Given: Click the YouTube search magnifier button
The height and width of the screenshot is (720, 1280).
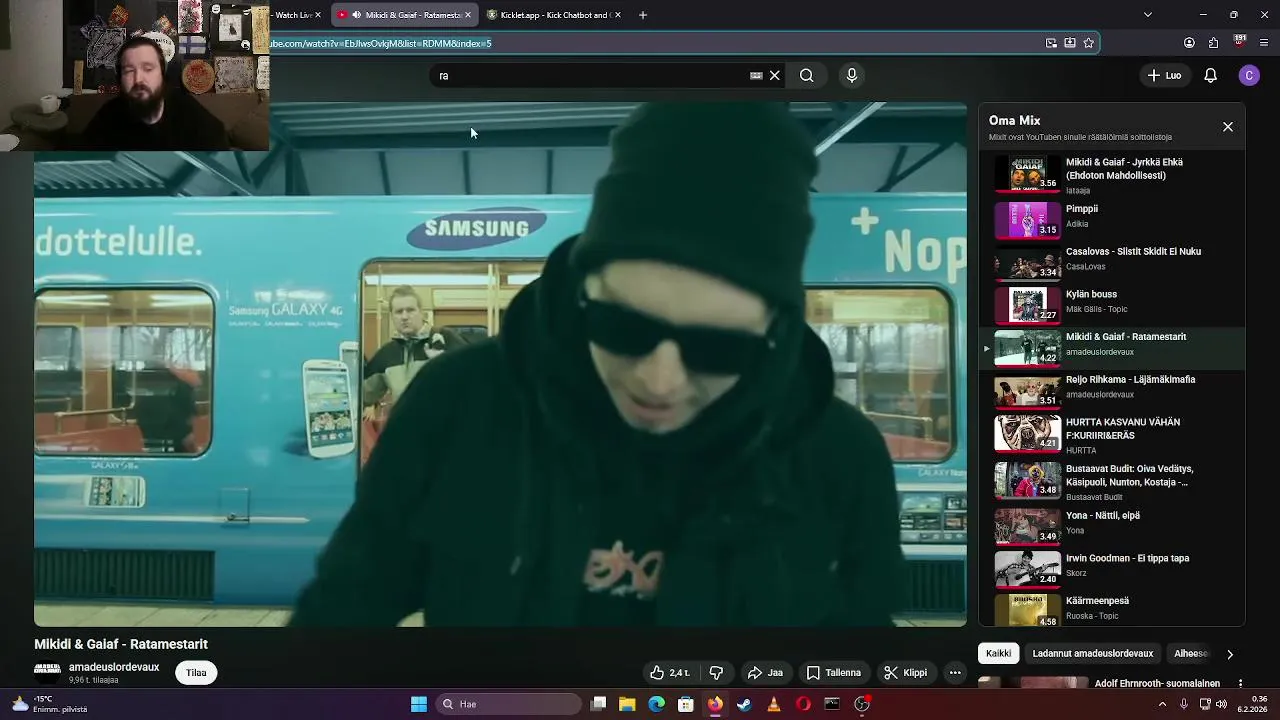Looking at the screenshot, I should pos(806,75).
